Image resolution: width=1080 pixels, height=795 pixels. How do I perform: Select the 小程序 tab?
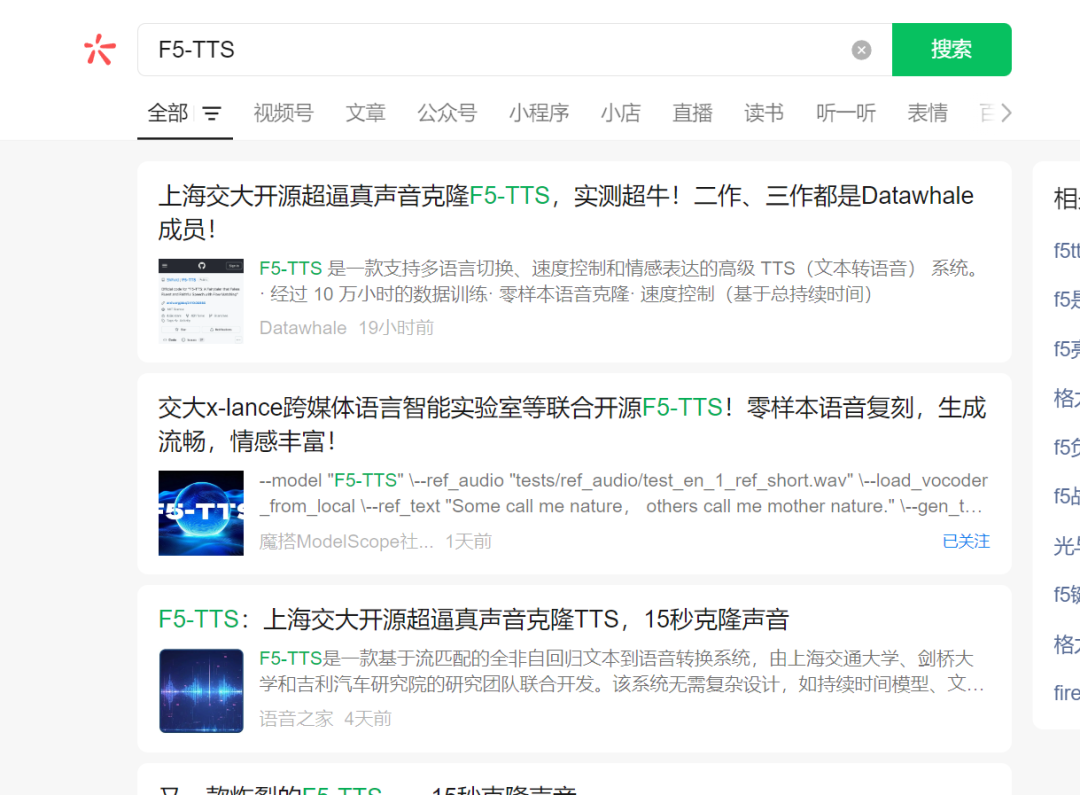click(539, 113)
